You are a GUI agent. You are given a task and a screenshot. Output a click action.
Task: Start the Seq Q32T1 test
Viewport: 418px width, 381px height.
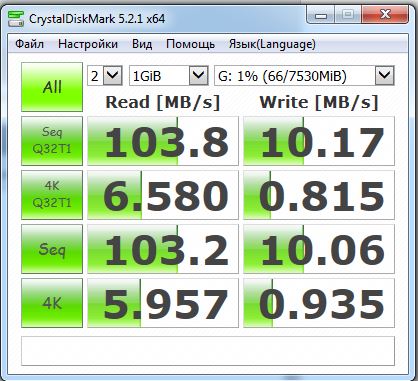coord(52,141)
